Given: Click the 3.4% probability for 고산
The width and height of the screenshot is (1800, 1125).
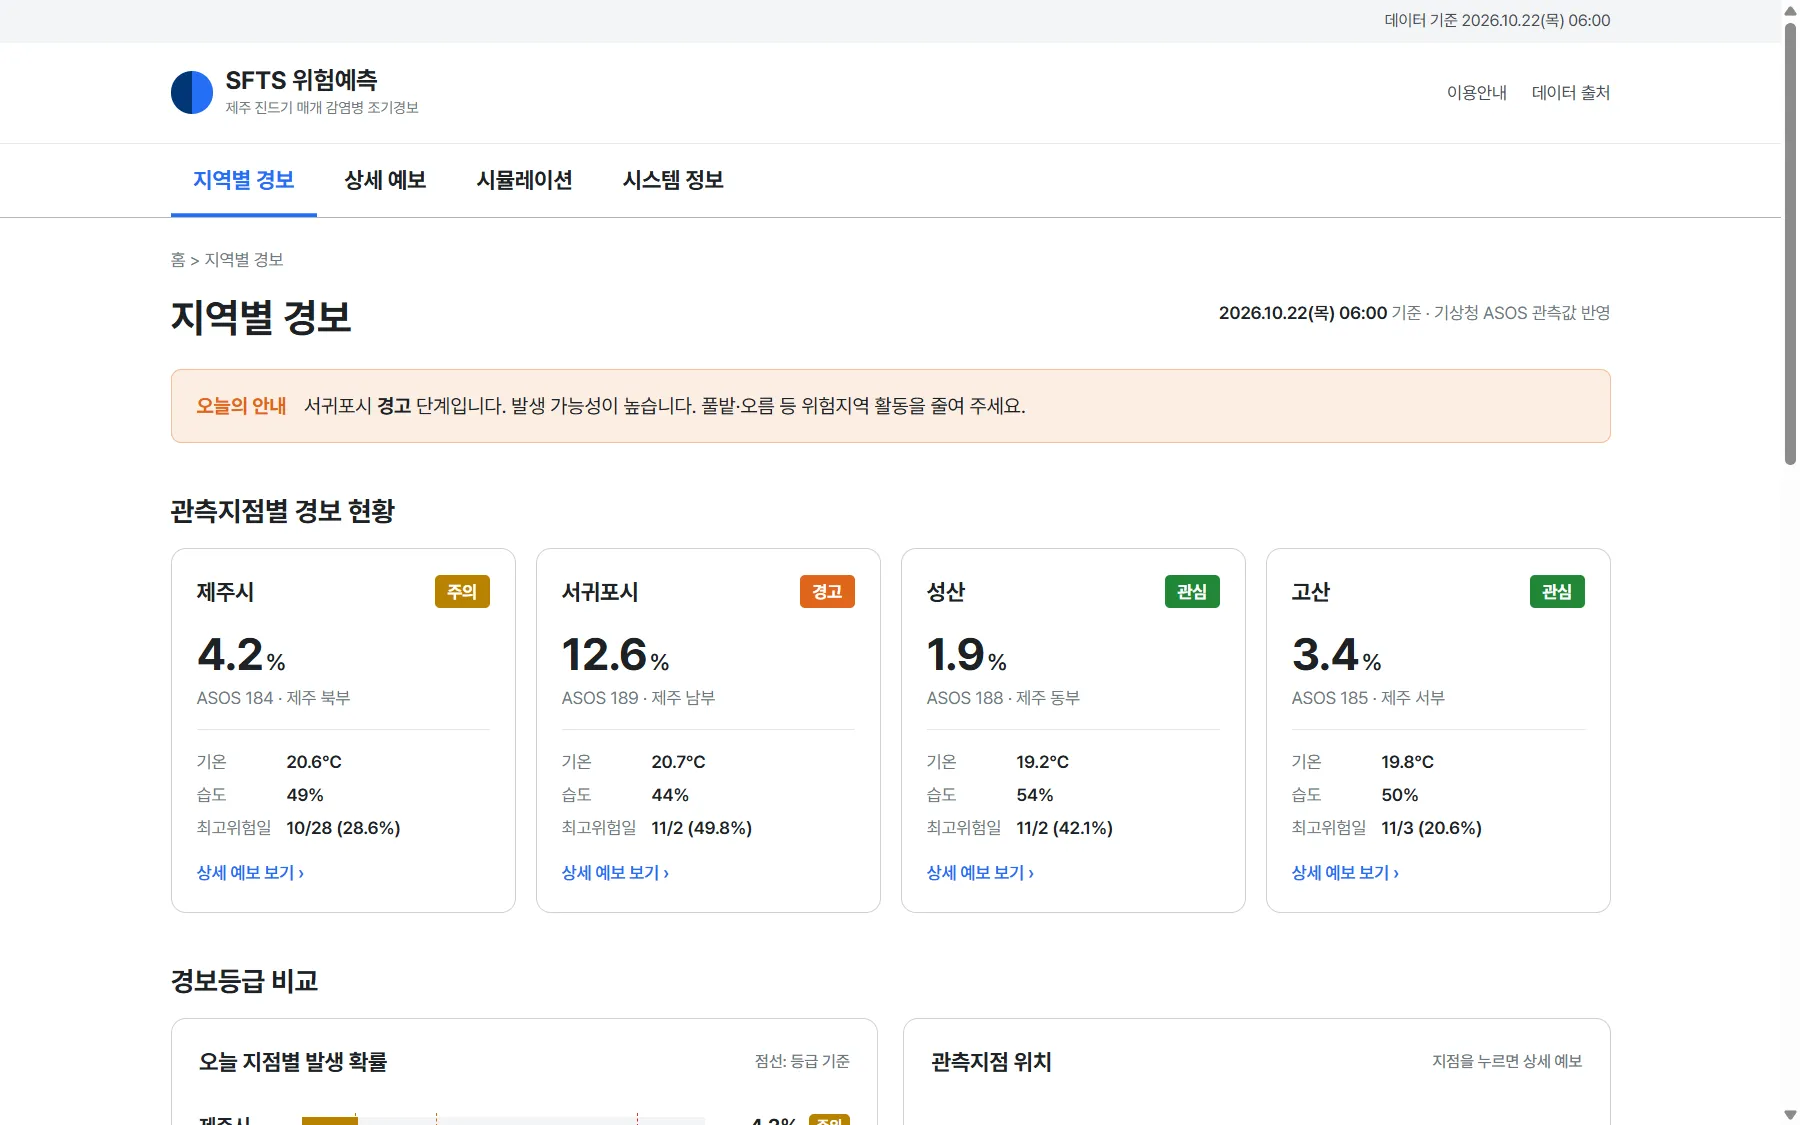Looking at the screenshot, I should pyautogui.click(x=1336, y=656).
